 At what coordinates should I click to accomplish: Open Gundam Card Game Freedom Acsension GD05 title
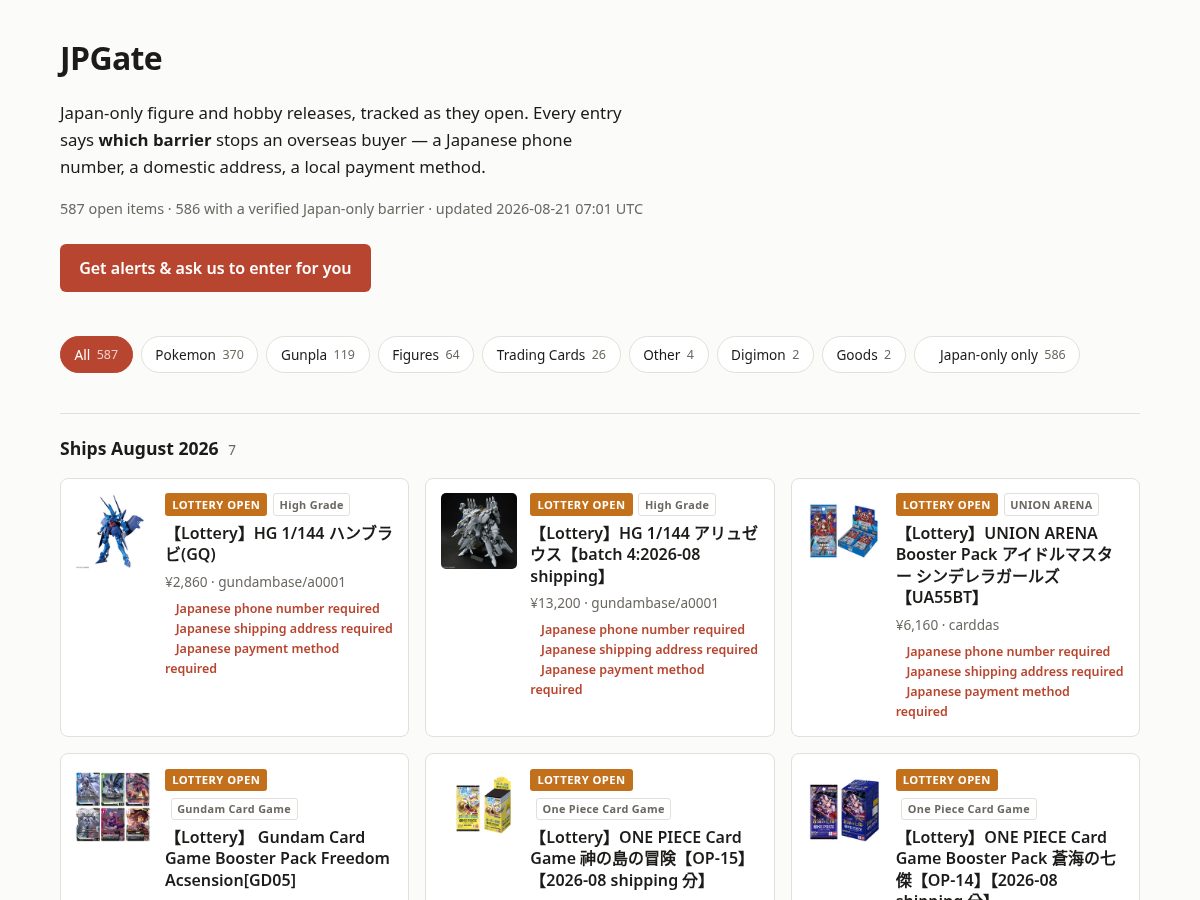(278, 858)
